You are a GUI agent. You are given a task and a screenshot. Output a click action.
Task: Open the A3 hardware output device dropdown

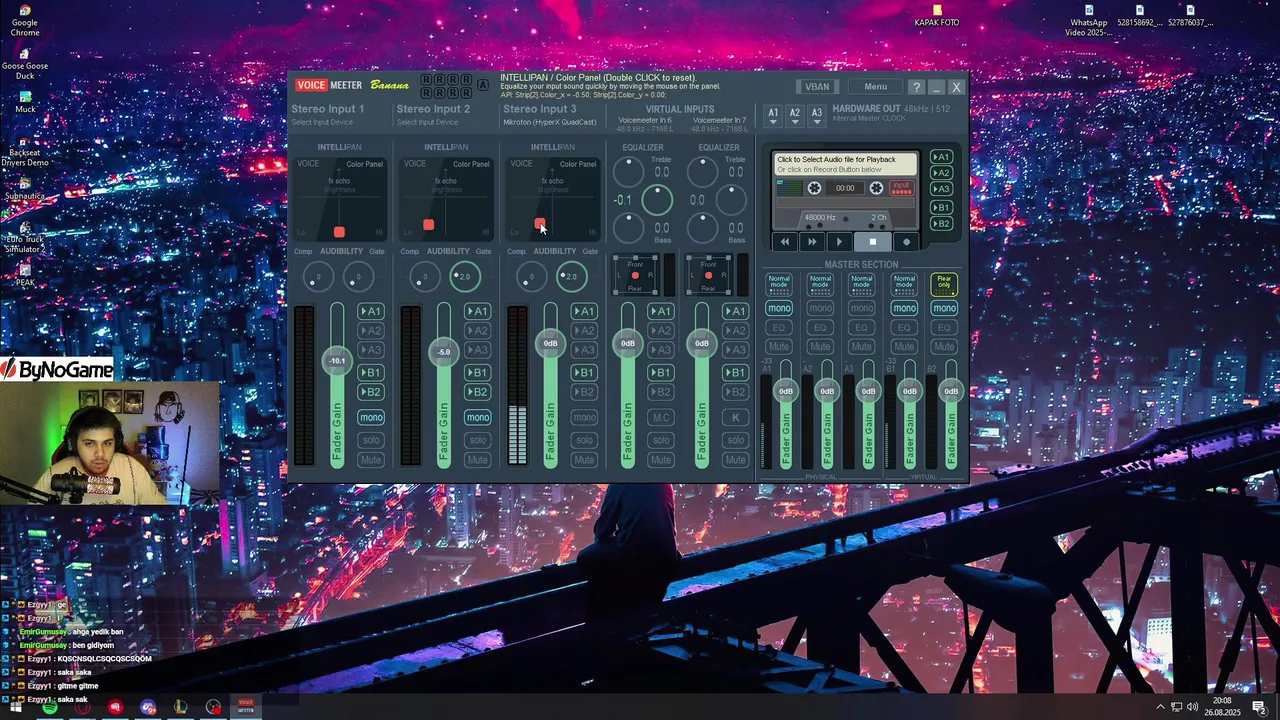click(x=817, y=115)
